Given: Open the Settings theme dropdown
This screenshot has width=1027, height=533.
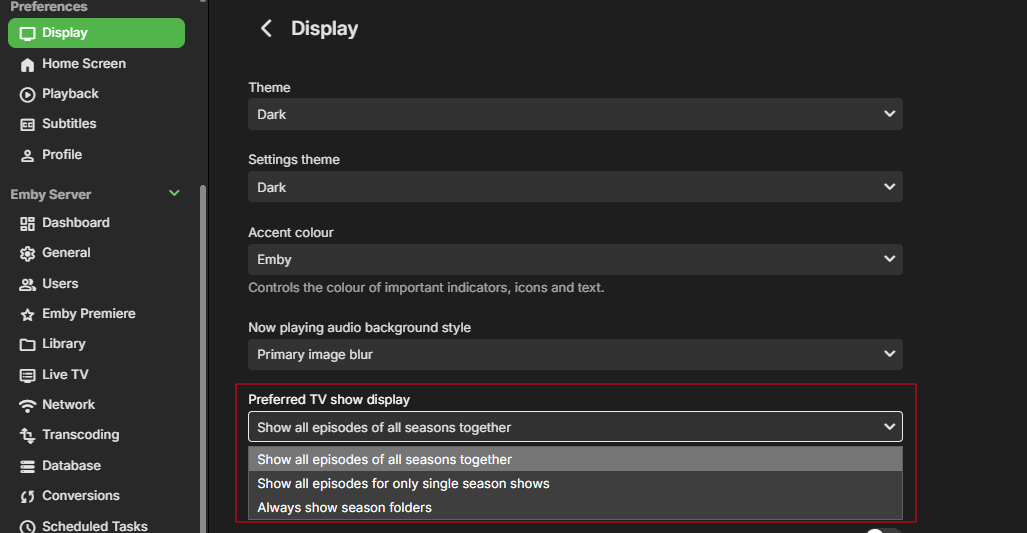Looking at the screenshot, I should point(575,187).
